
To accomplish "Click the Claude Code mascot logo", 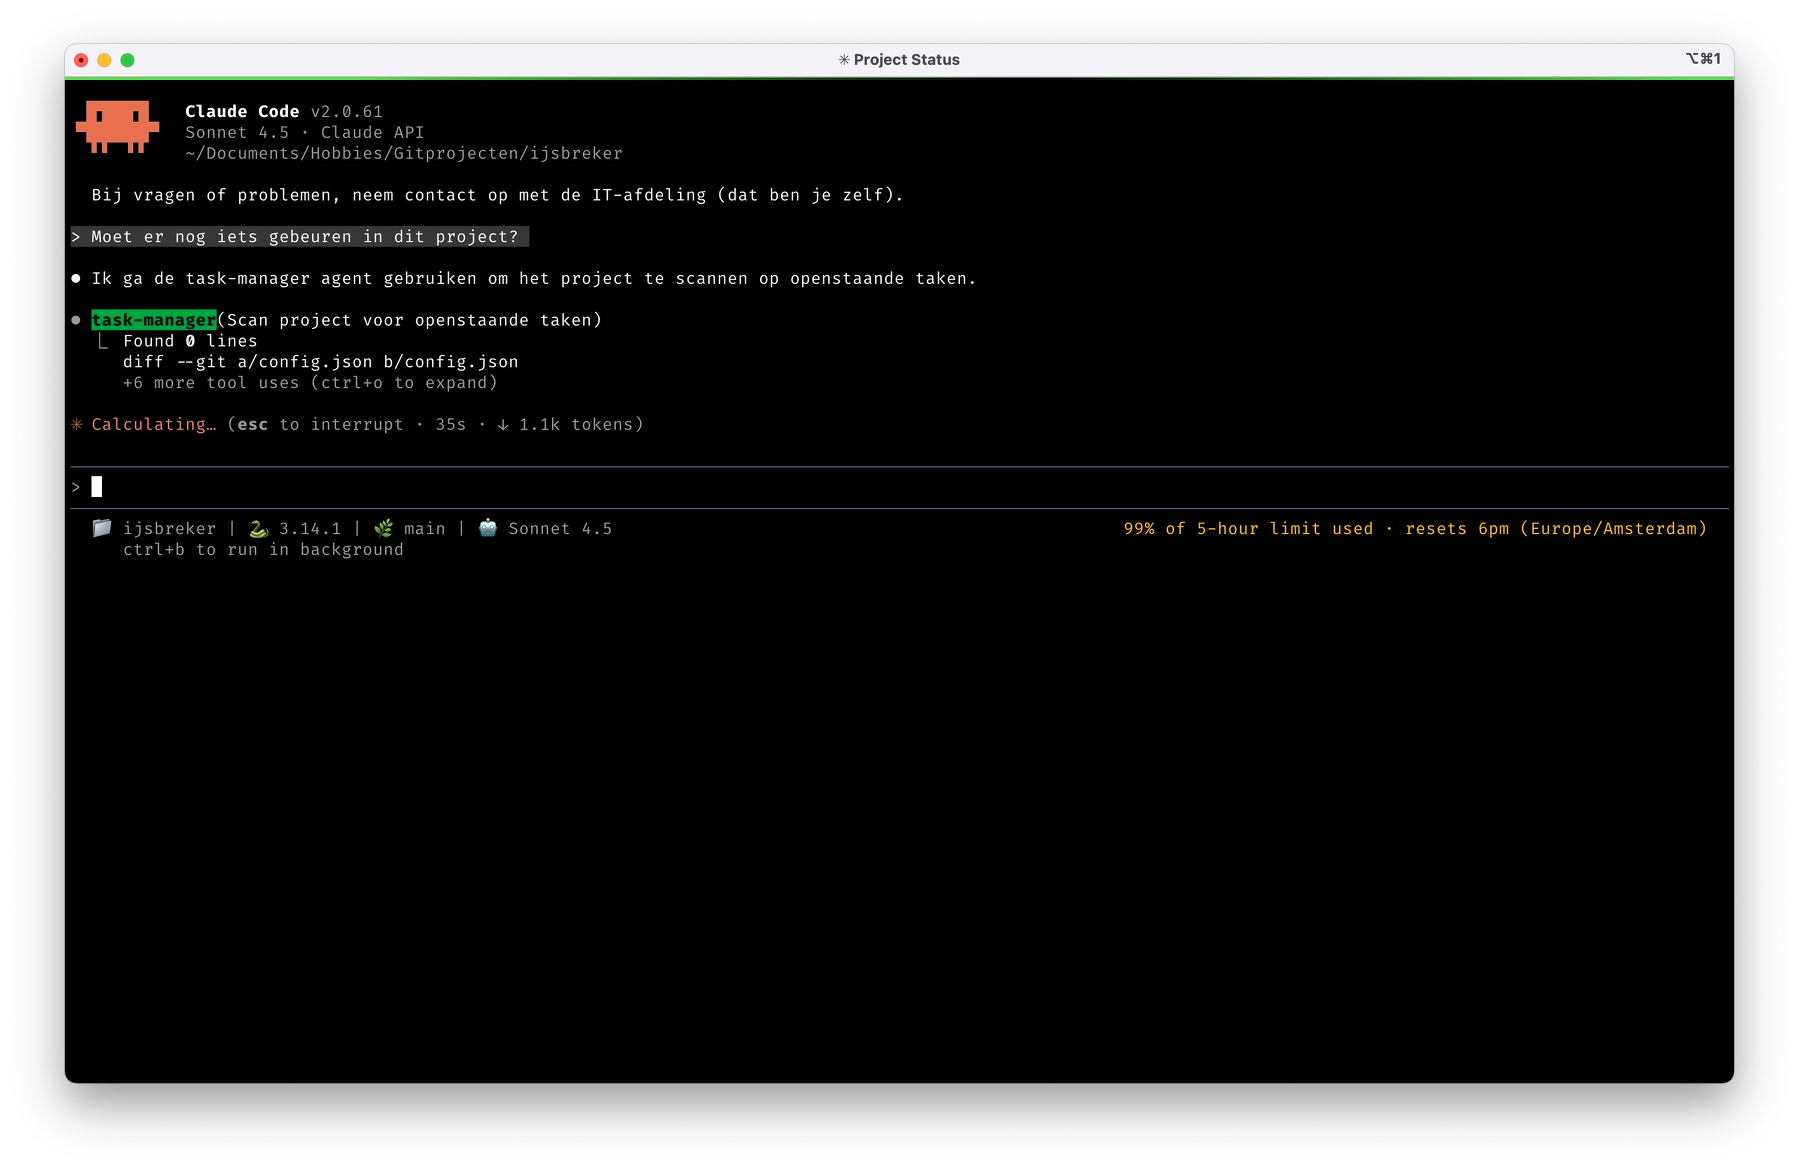I will click(x=117, y=126).
